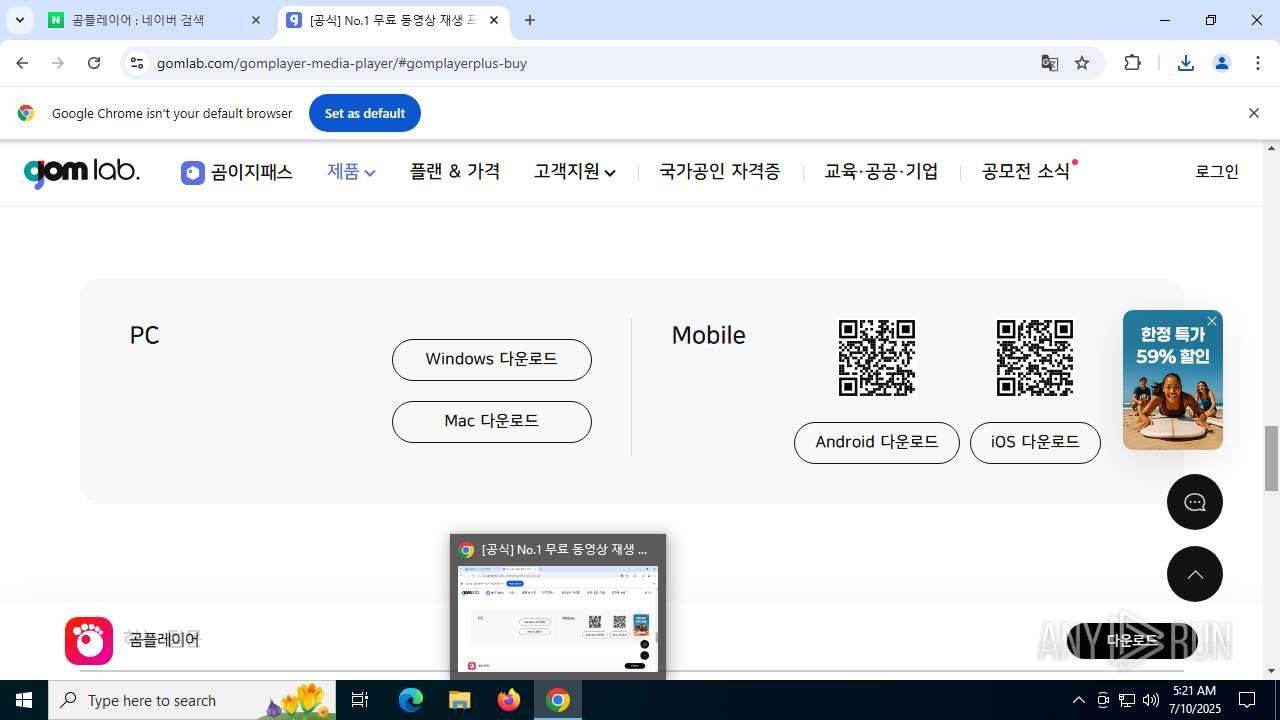The image size is (1280, 720).
Task: Click the Chrome taskbar preview thumbnail
Action: [558, 618]
